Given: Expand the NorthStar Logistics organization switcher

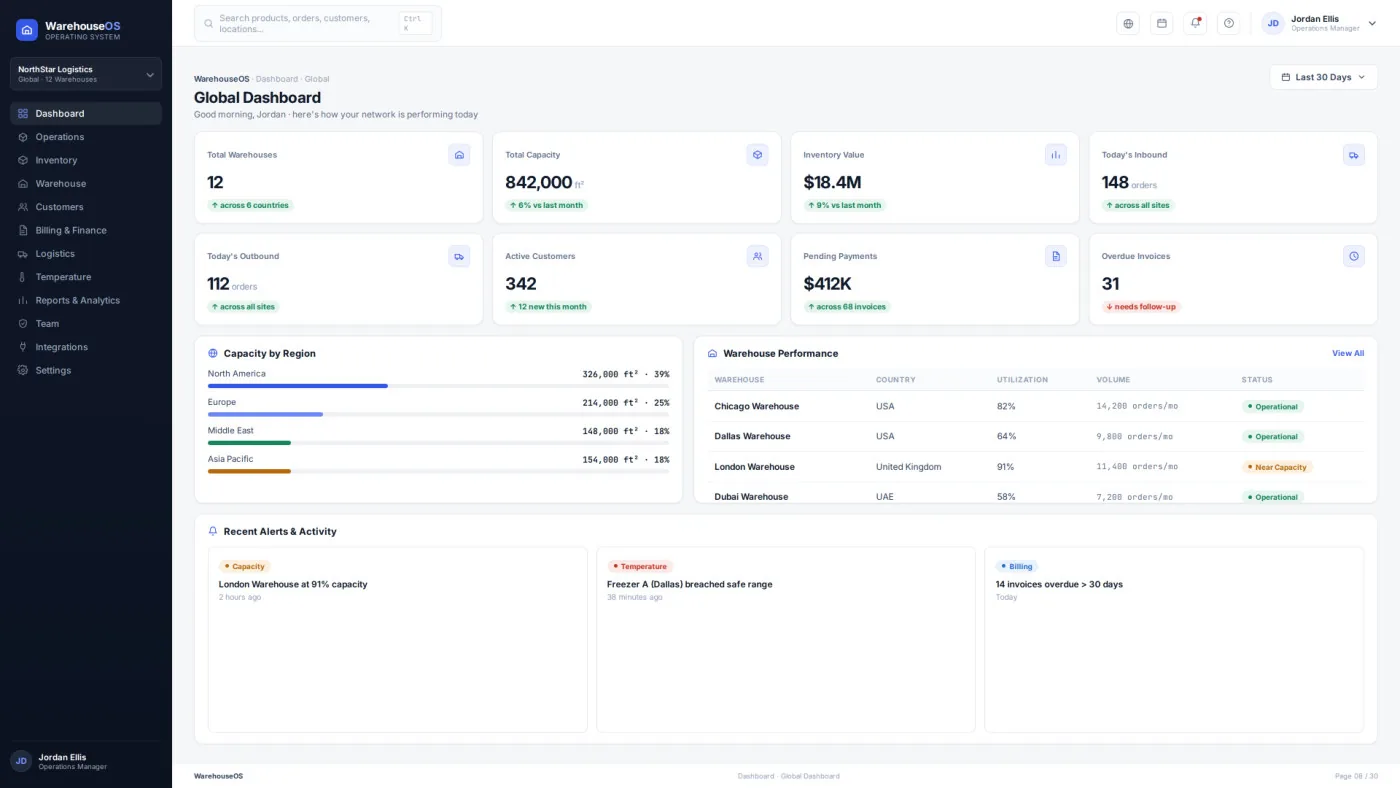Looking at the screenshot, I should [86, 74].
